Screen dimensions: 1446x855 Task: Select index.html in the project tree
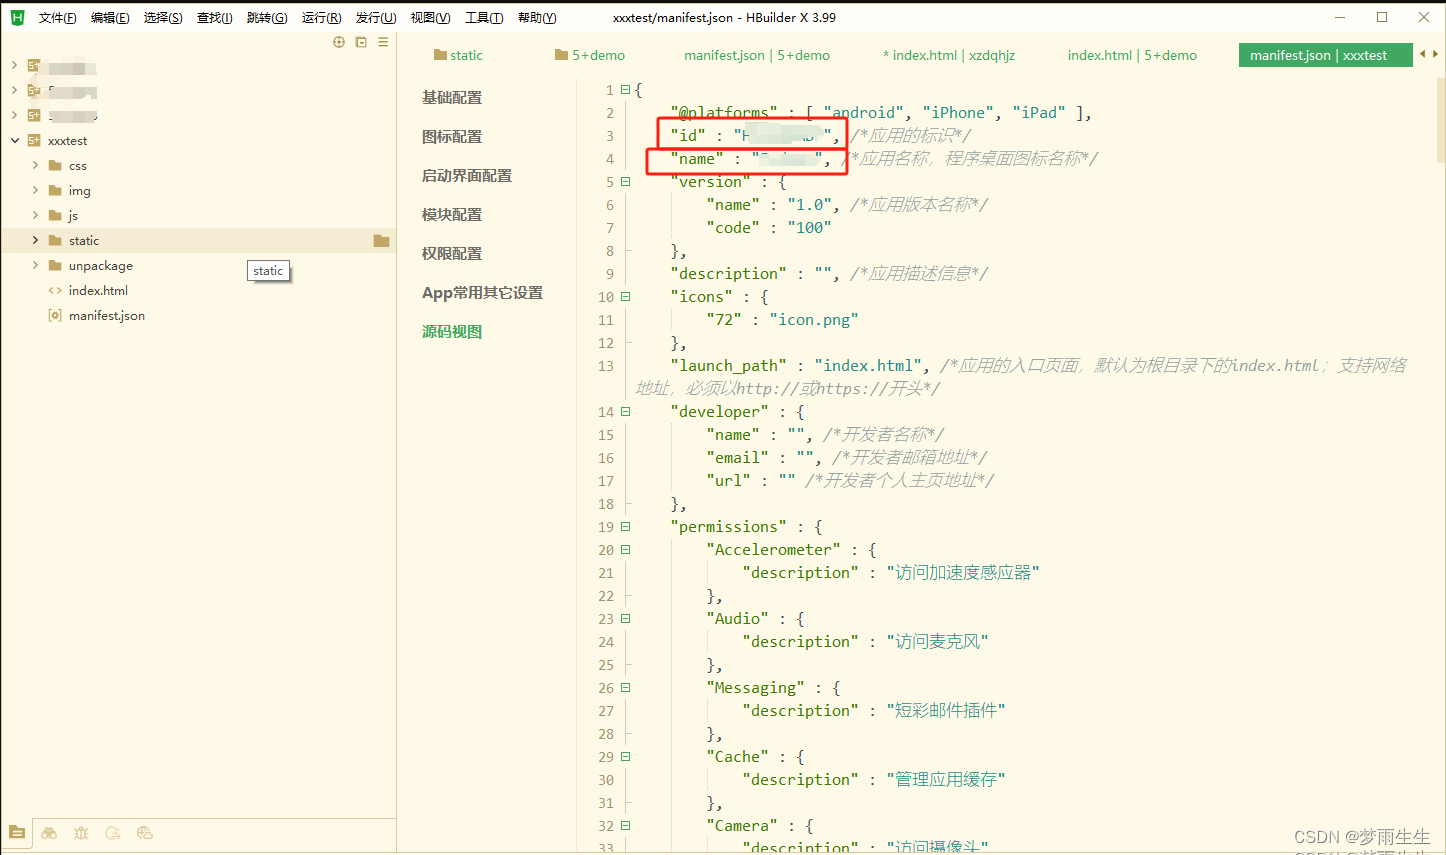click(98, 291)
